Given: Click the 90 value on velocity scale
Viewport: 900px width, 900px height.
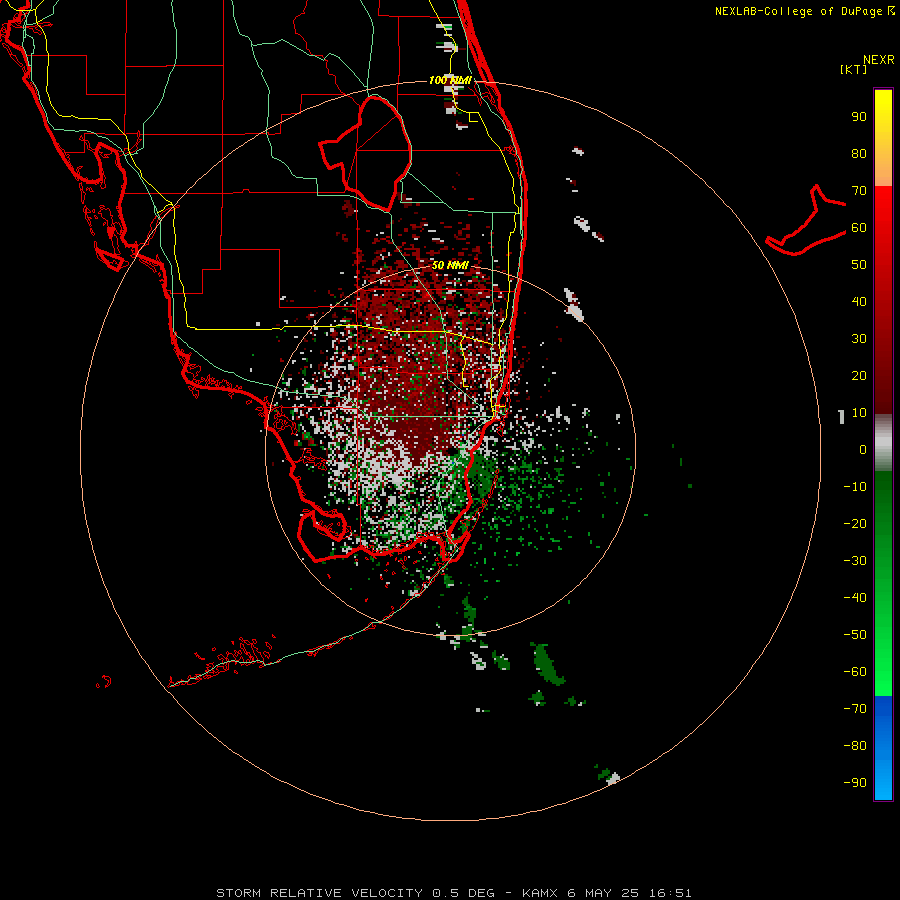Looking at the screenshot, I should pos(859,117).
